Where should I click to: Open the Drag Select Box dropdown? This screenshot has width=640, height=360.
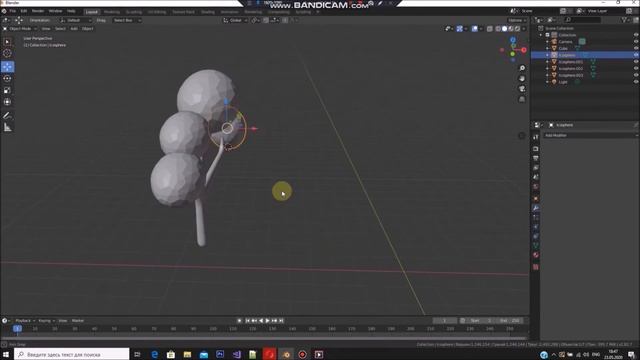tap(127, 20)
